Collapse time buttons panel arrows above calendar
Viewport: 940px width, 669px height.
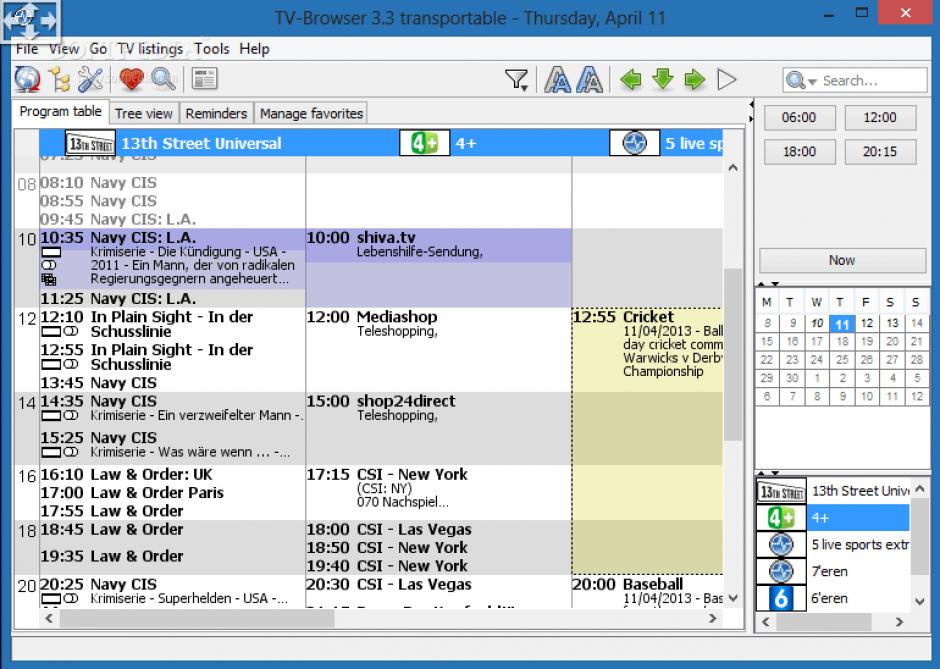767,284
